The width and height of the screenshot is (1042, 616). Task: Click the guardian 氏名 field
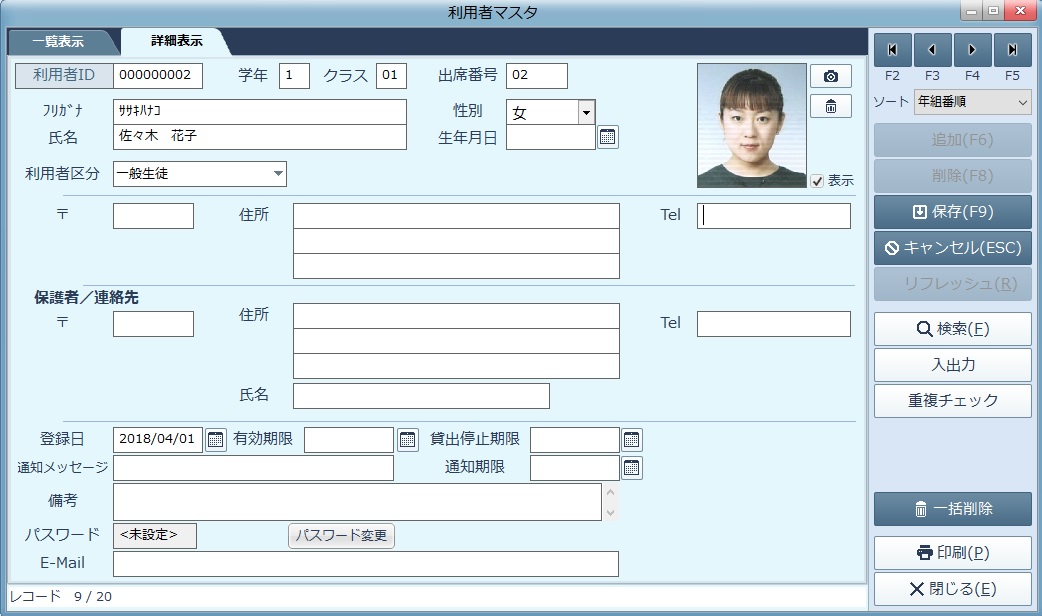pyautogui.click(x=421, y=396)
